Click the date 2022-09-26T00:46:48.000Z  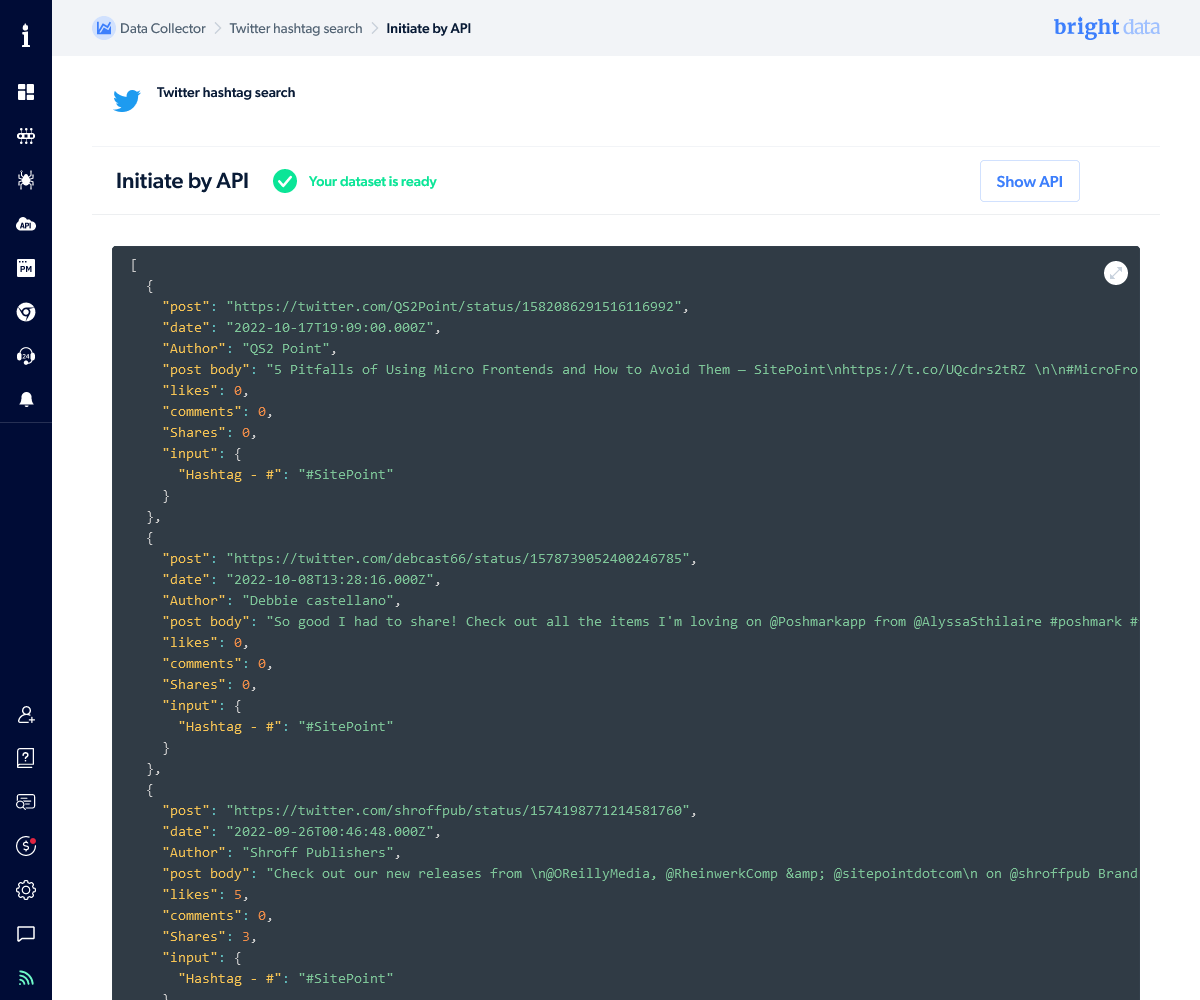point(330,831)
